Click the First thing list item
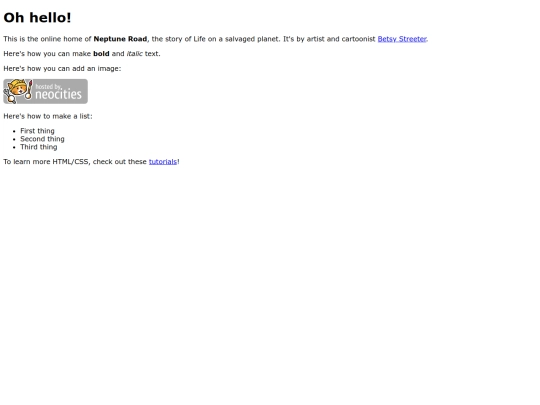This screenshot has height=405, width=540. [x=37, y=131]
